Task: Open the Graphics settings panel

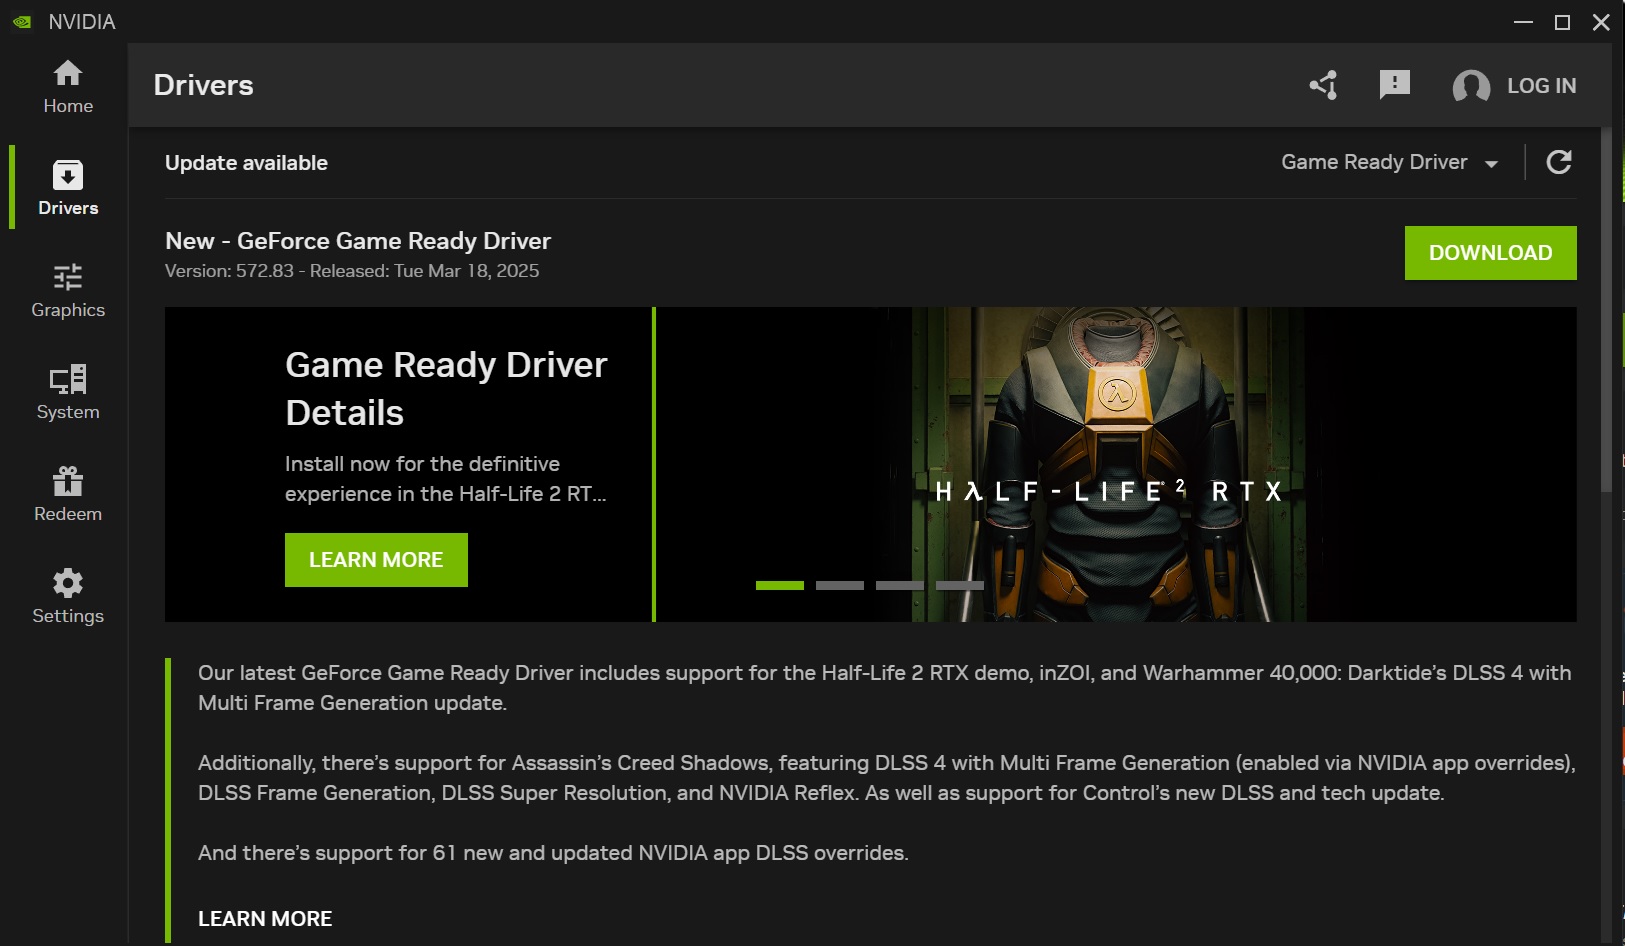Action: pos(67,290)
